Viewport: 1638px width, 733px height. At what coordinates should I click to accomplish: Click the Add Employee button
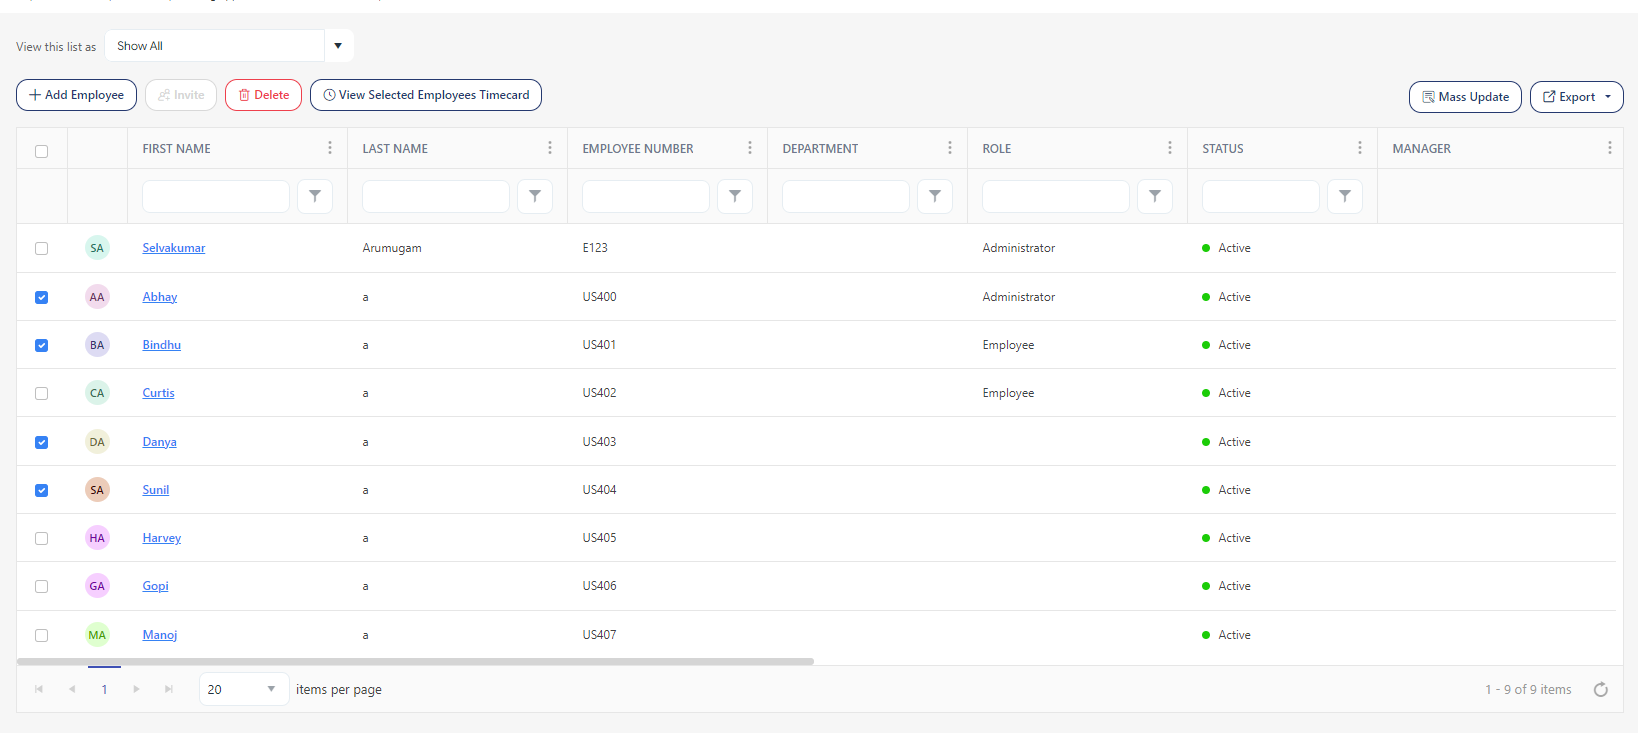click(77, 95)
